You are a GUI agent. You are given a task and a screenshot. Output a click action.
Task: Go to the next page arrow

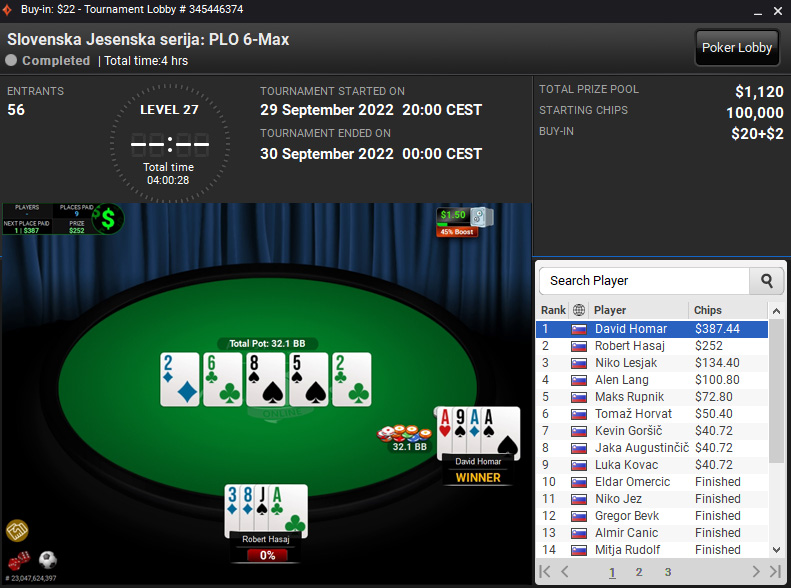tap(755, 571)
